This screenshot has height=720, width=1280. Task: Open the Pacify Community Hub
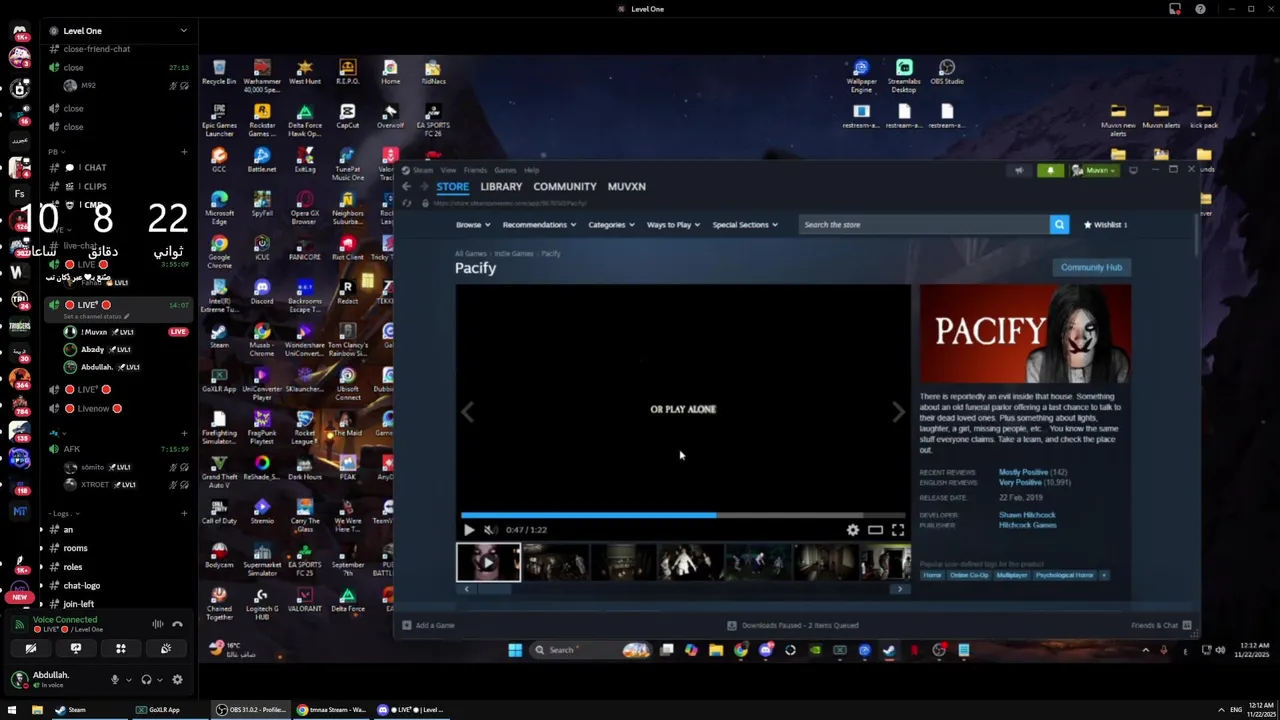(x=1091, y=267)
